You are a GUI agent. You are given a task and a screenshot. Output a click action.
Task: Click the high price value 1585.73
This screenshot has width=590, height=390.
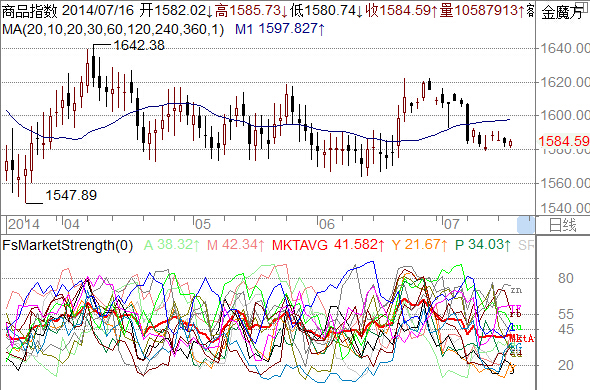click(255, 11)
